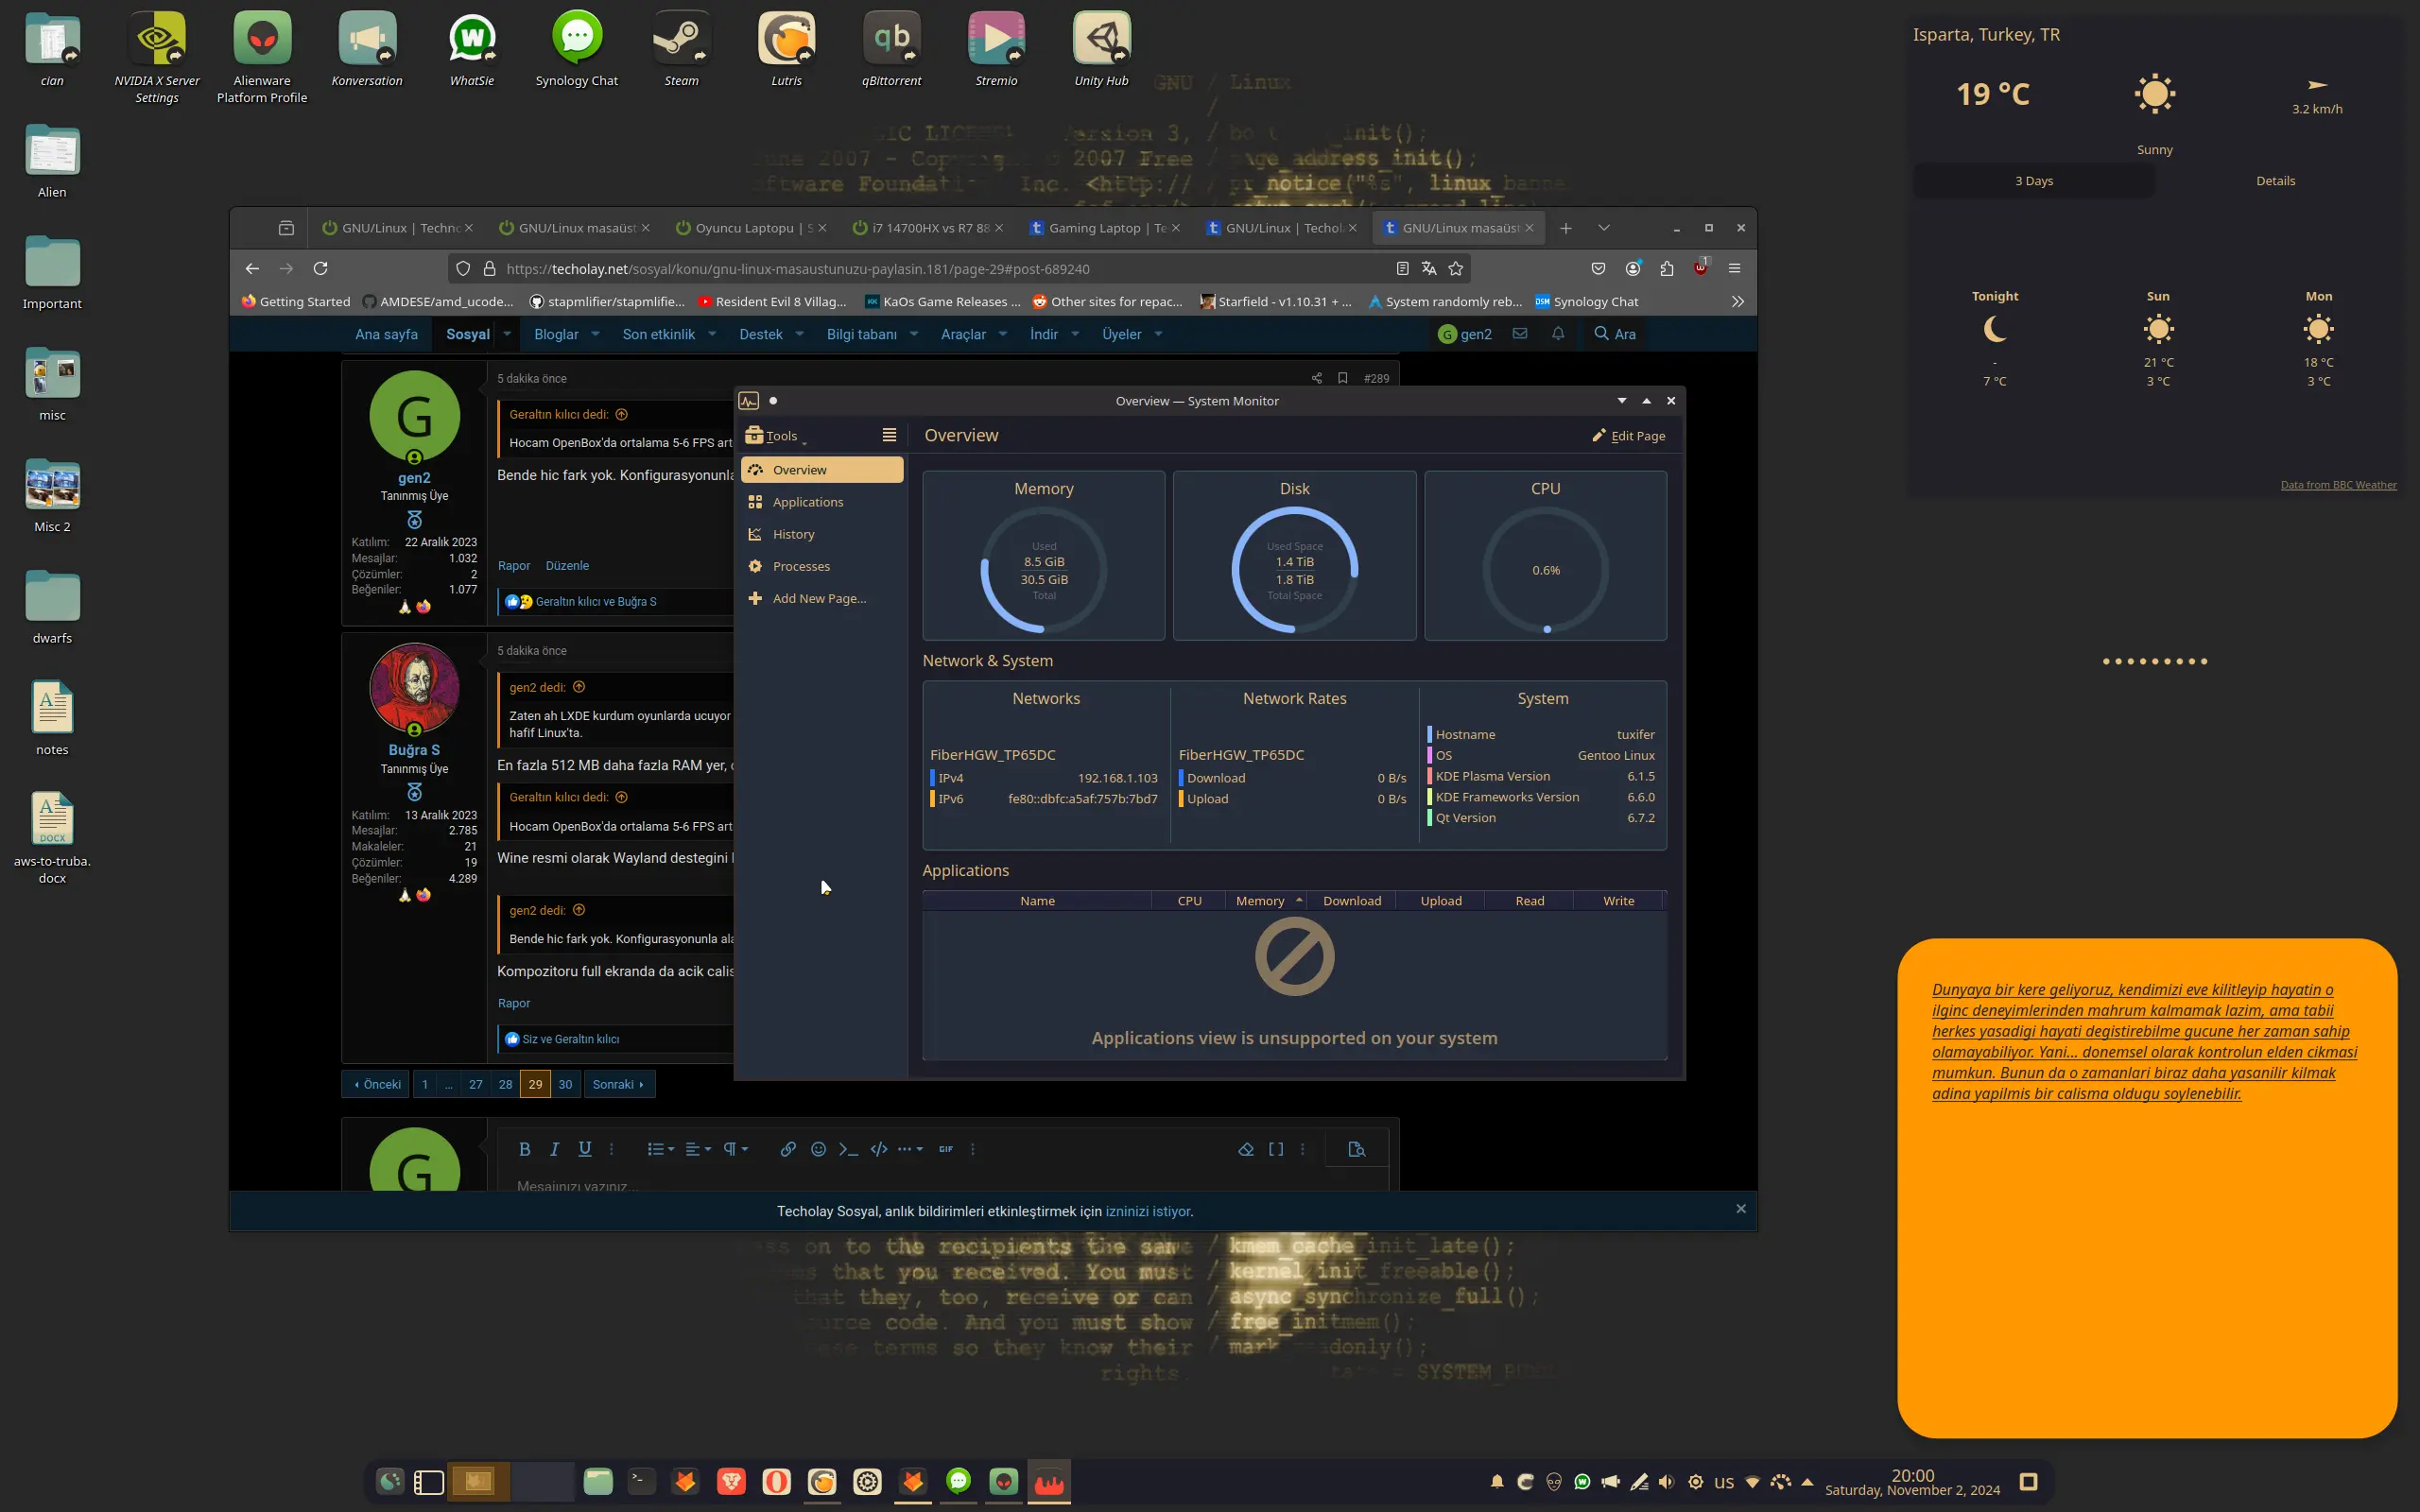Open insert more options dropdown in editor
The height and width of the screenshot is (1512, 2420).
(910, 1149)
